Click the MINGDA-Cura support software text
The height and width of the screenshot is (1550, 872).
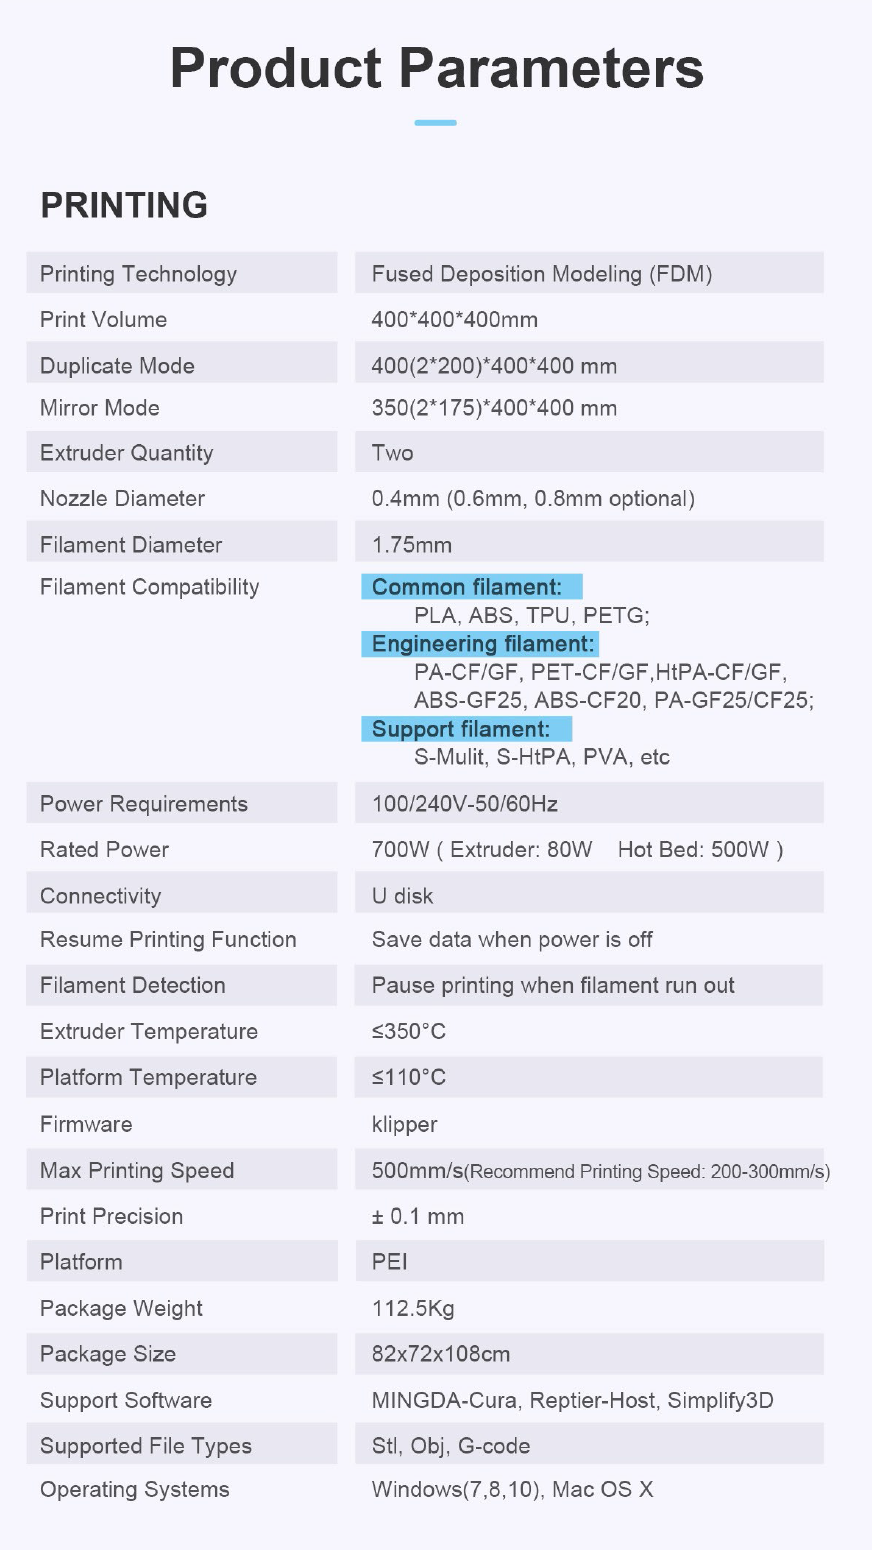[444, 1400]
